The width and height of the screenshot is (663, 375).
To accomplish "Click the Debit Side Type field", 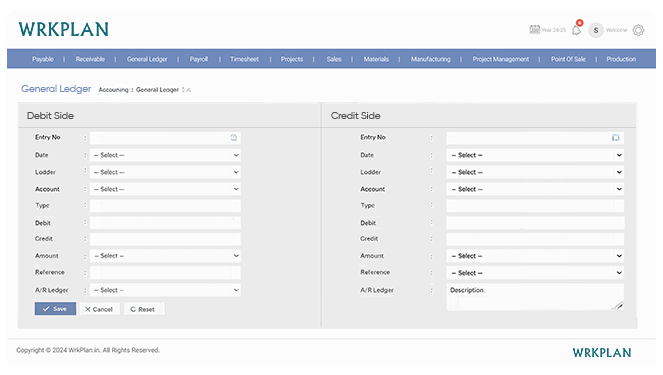I will [165, 205].
